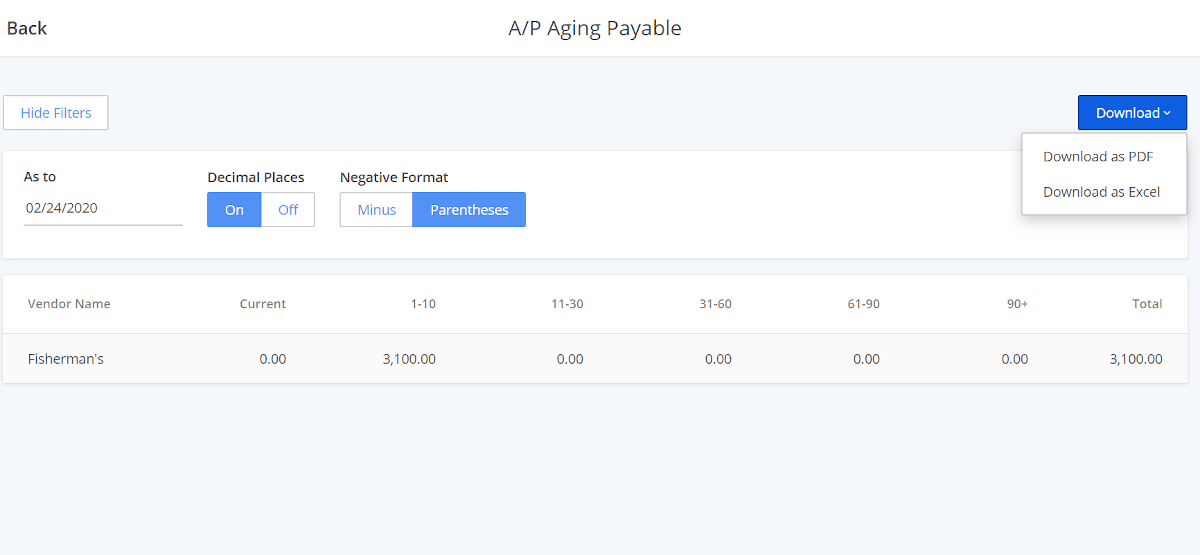Open the Download dropdown button

pos(1132,113)
